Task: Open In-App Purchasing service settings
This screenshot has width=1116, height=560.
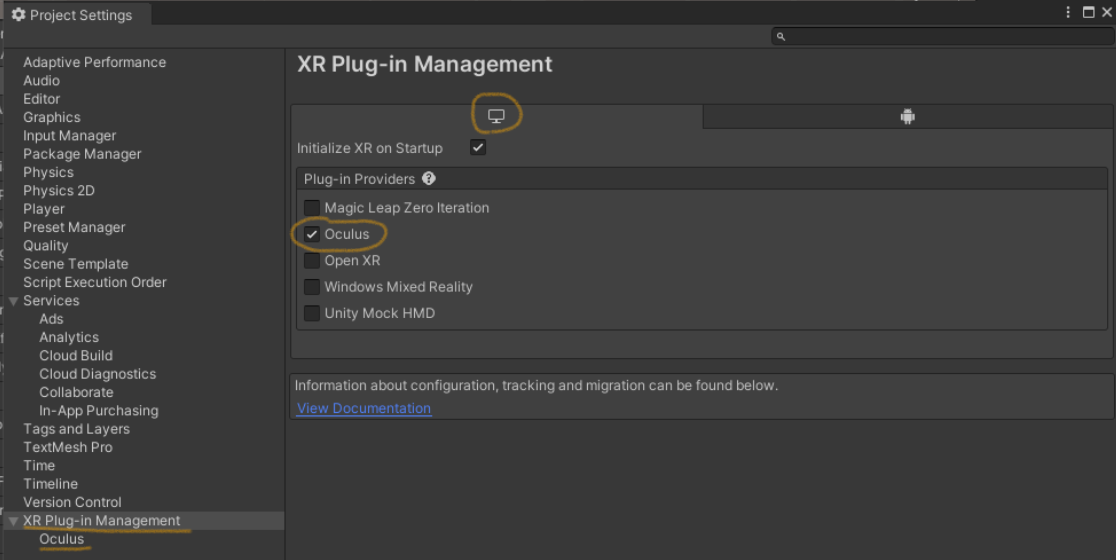Action: click(99, 411)
